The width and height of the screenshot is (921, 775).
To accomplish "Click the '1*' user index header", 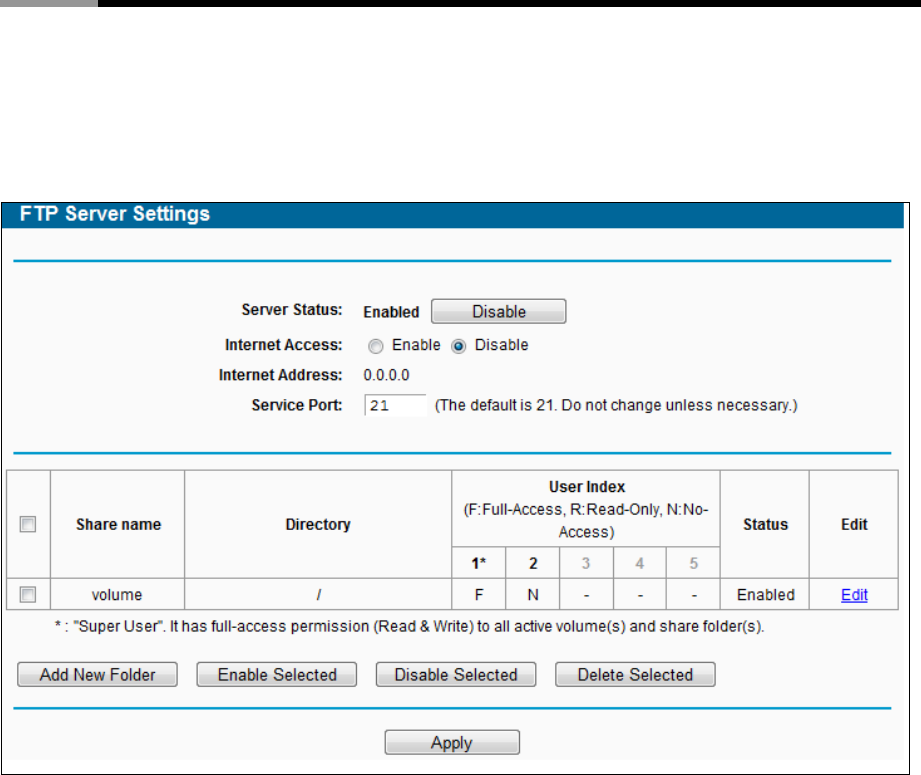I will click(479, 563).
